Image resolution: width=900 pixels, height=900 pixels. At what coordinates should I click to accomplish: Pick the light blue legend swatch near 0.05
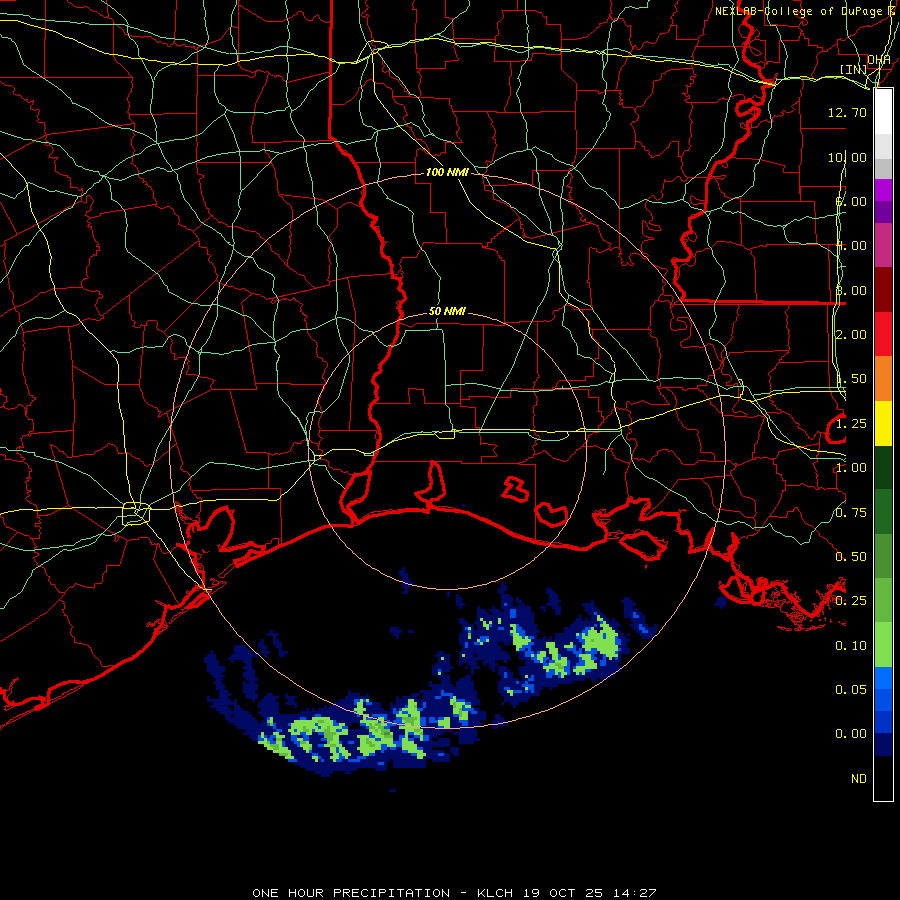[883, 678]
